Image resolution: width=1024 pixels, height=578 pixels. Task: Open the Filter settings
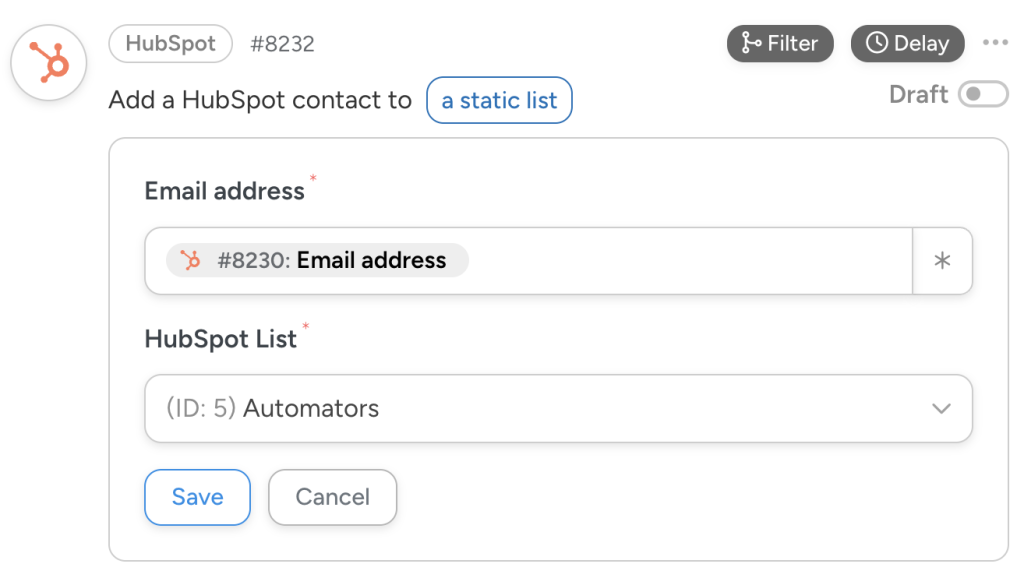click(x=780, y=43)
